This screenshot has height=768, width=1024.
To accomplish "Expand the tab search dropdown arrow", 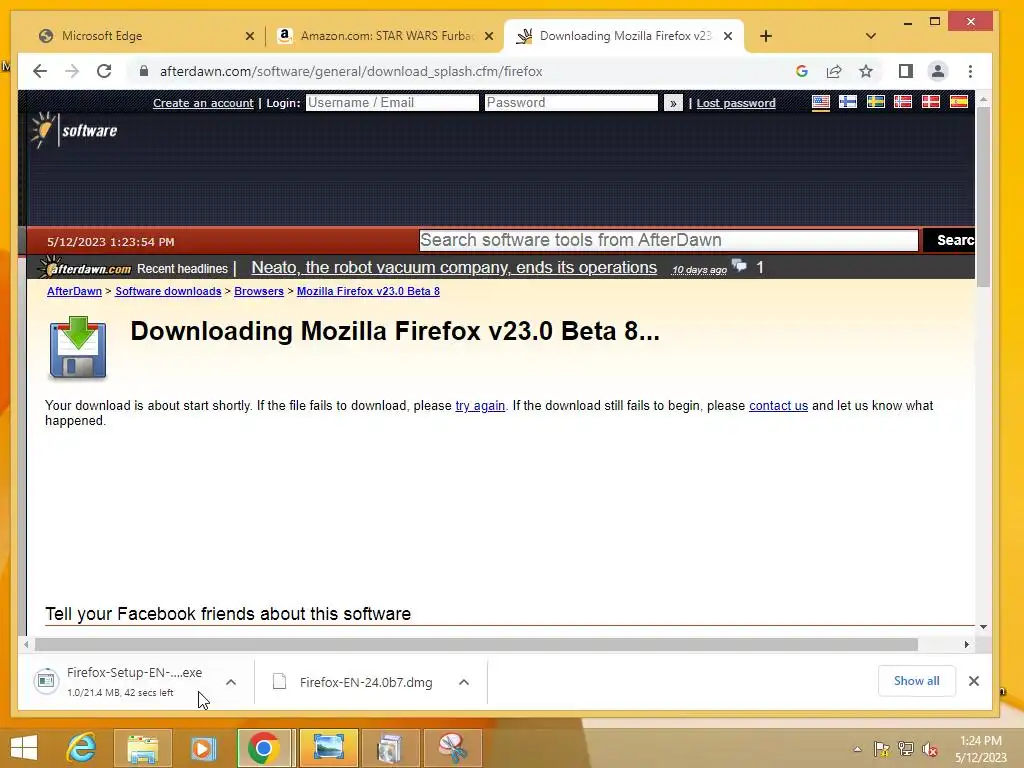I will point(871,36).
